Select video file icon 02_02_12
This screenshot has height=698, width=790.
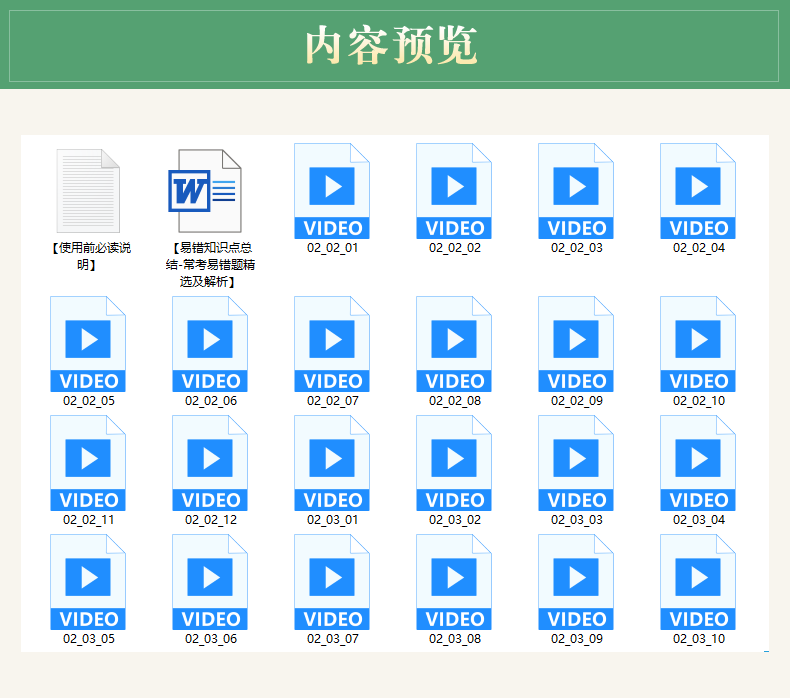coord(210,463)
